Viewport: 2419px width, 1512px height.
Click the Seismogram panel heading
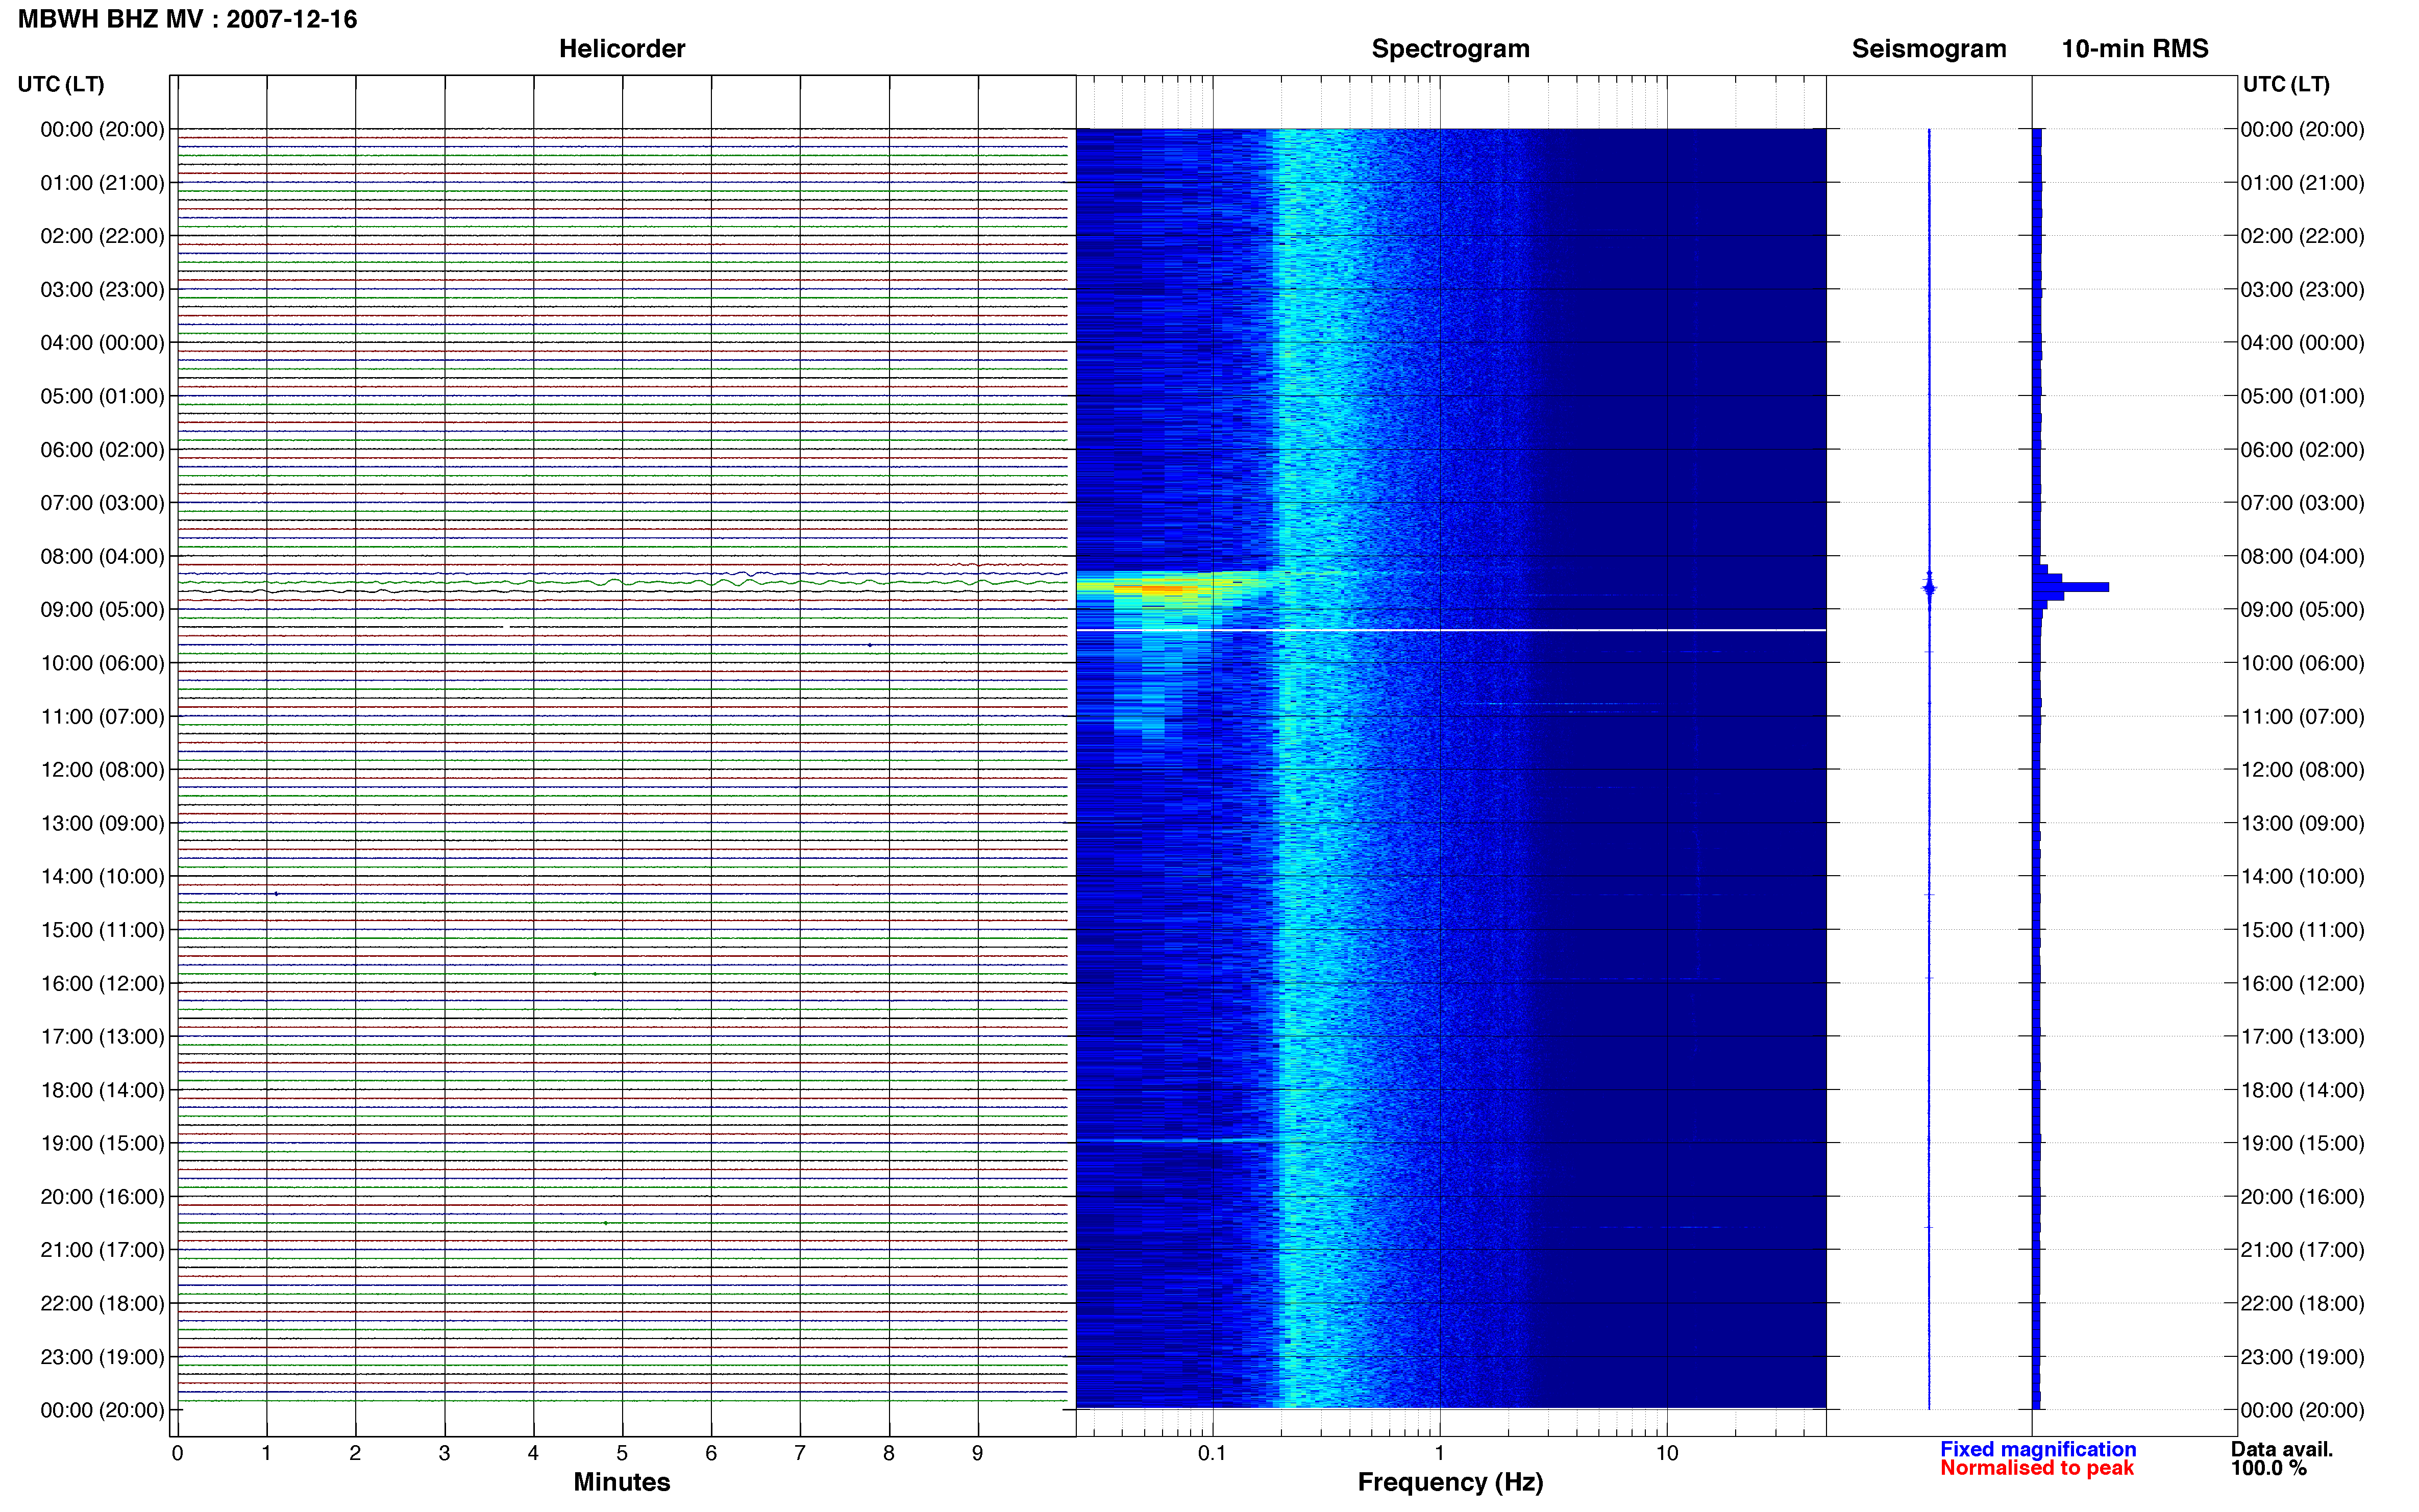(x=1928, y=49)
